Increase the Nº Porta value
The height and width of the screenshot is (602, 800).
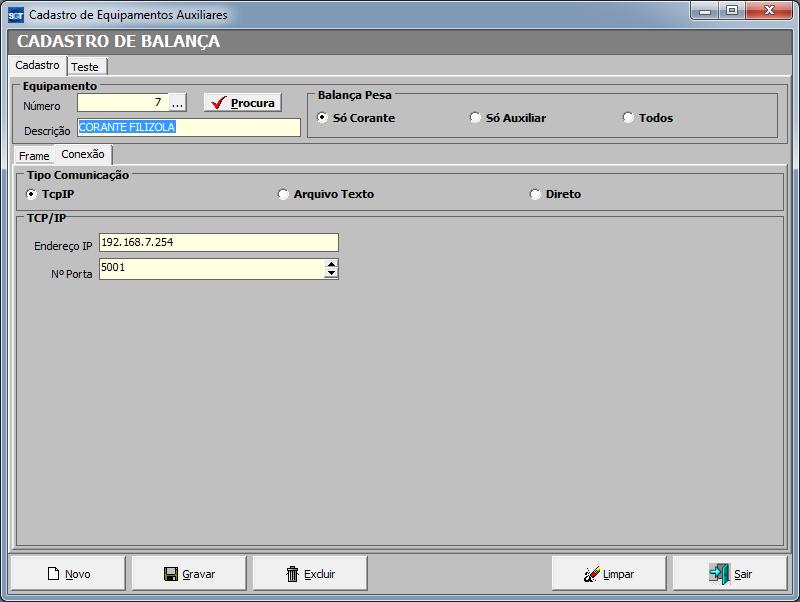click(332, 264)
